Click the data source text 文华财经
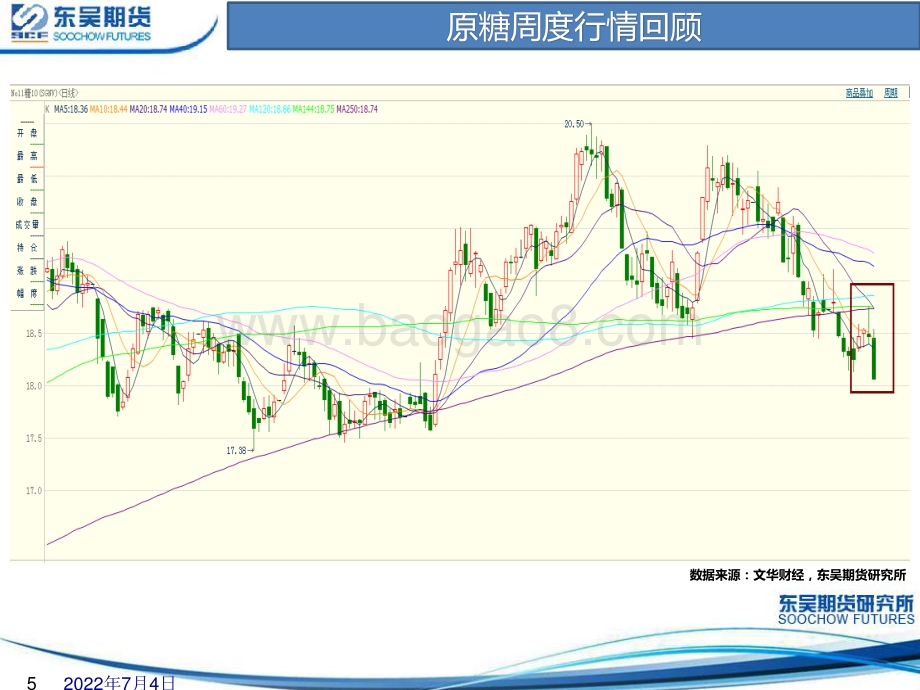 (778, 575)
